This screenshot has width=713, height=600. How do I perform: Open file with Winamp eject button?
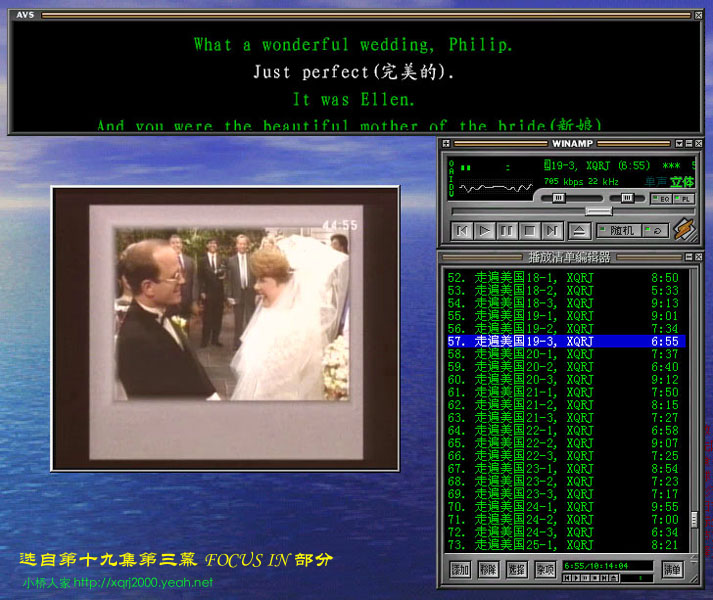[579, 231]
